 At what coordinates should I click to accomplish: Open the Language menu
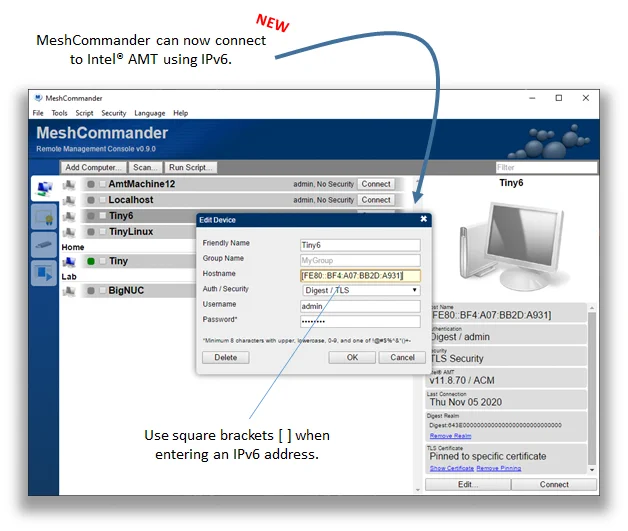(x=150, y=113)
